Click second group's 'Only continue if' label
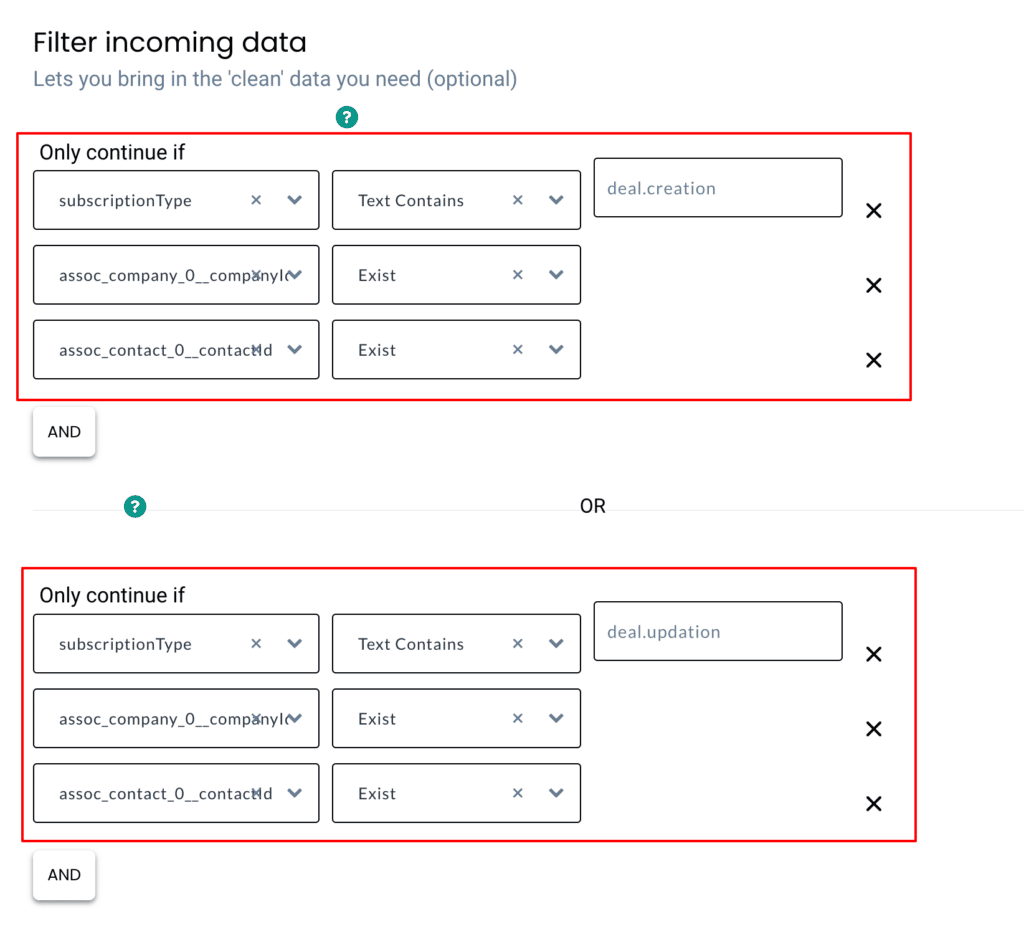 click(x=112, y=595)
